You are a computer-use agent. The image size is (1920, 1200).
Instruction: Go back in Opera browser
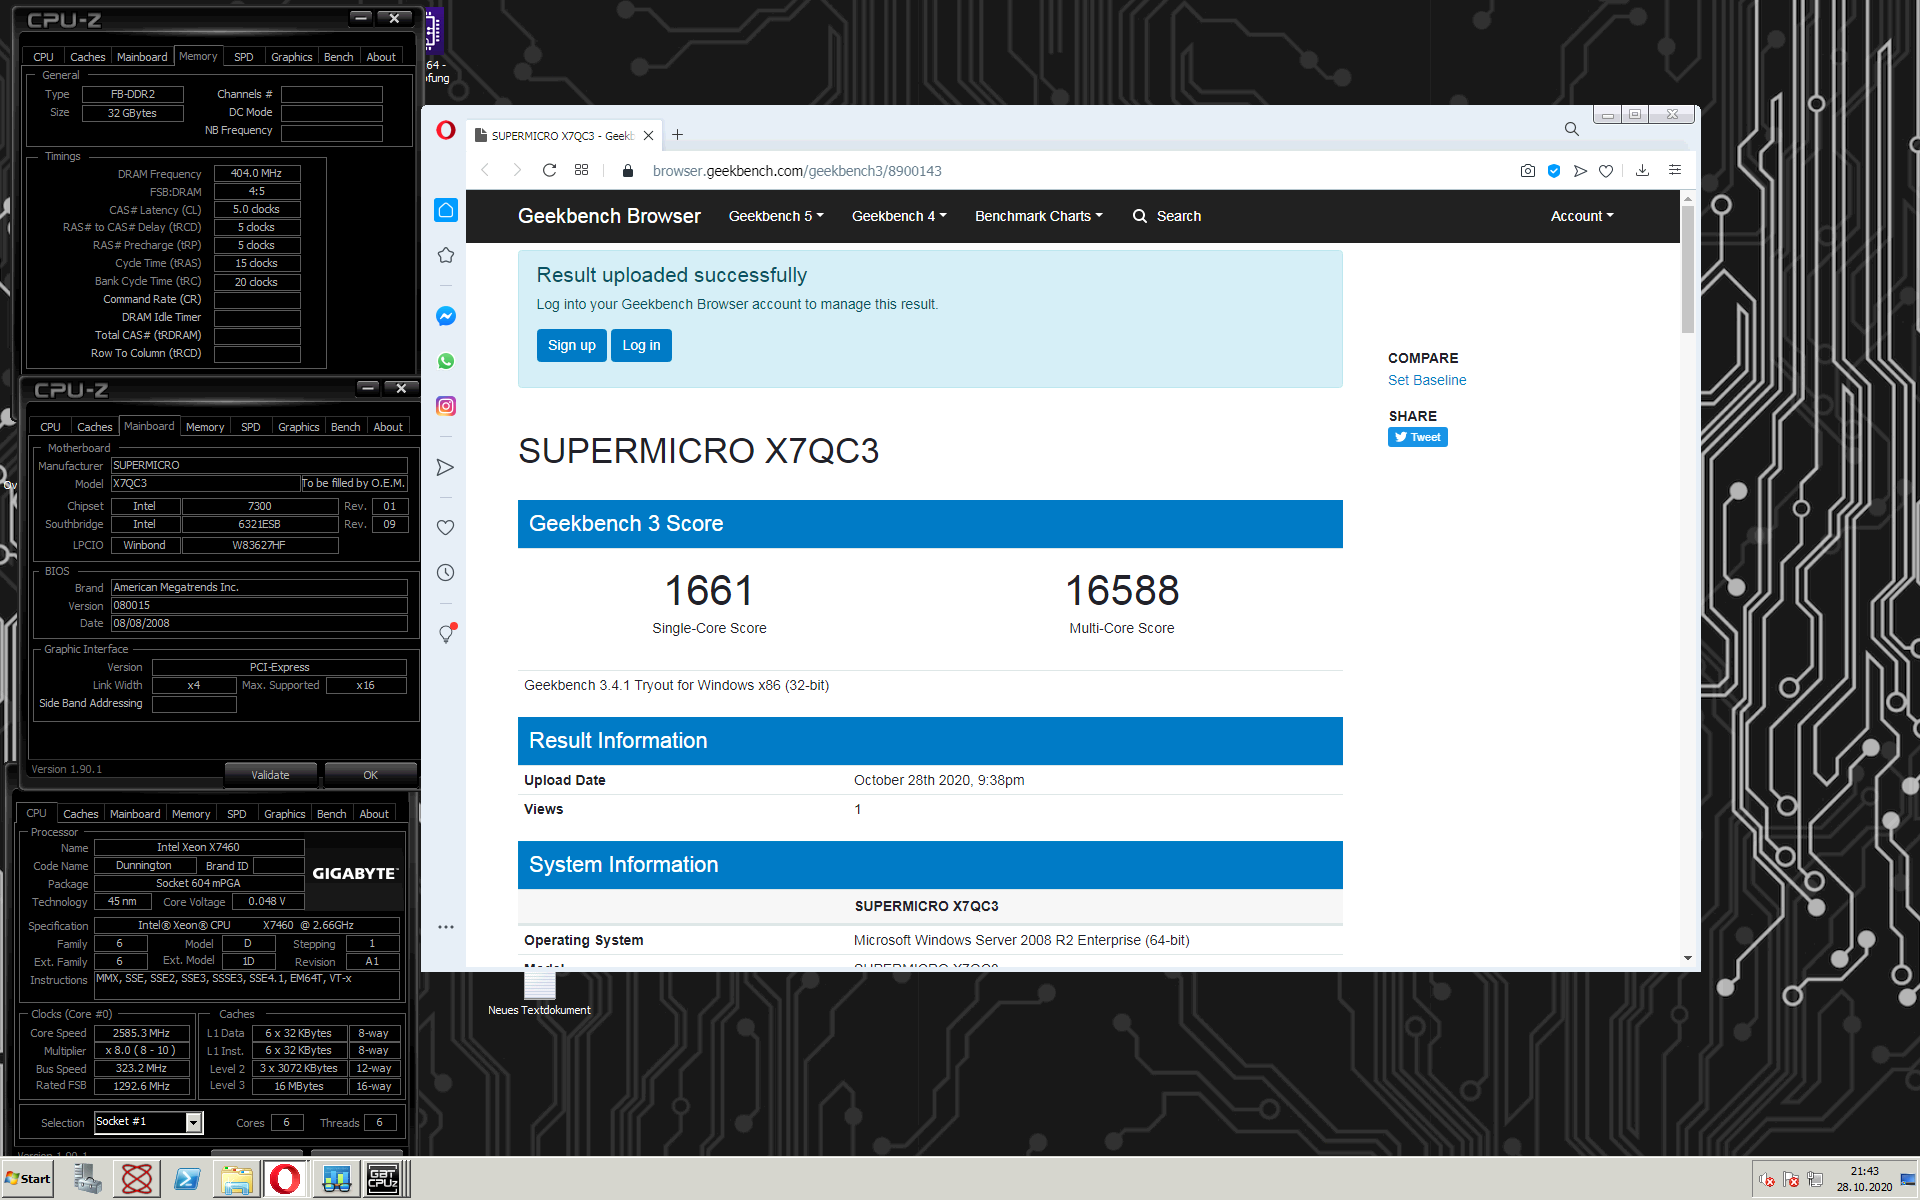485,171
